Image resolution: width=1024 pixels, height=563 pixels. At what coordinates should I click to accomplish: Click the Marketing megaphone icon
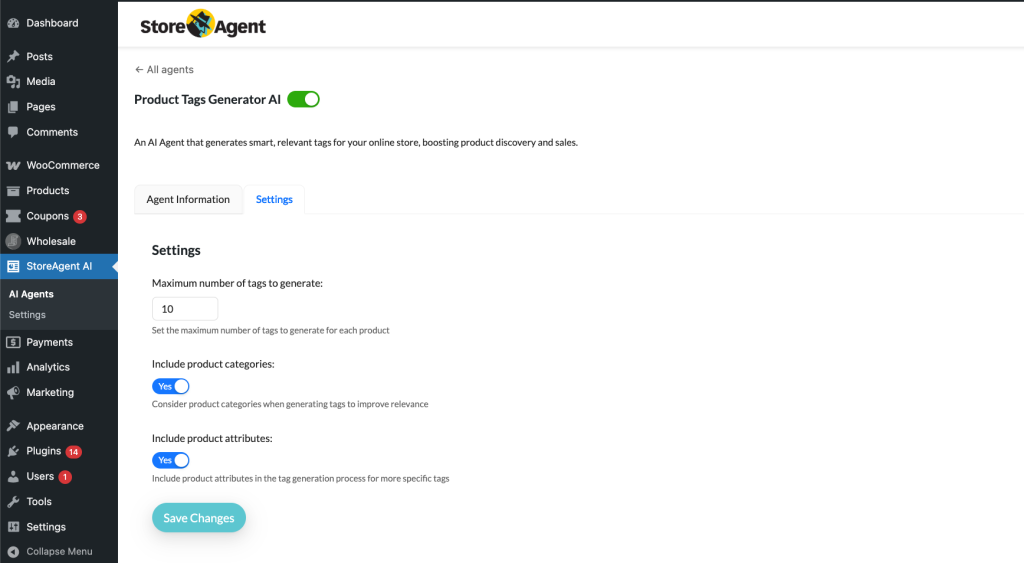click(13, 393)
